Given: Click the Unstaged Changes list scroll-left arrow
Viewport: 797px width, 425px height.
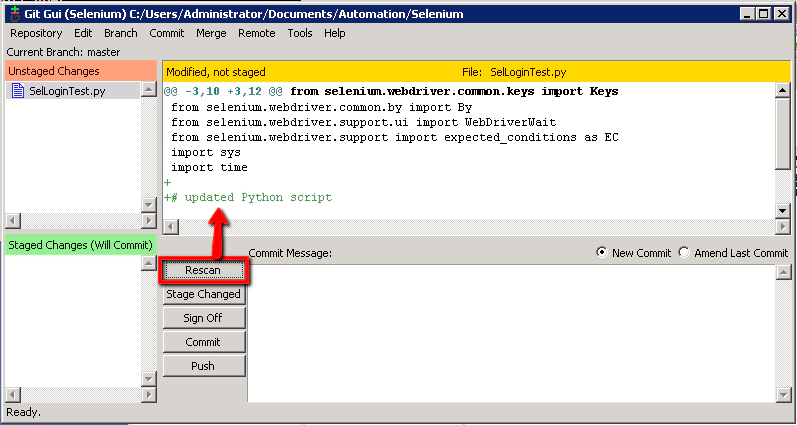Looking at the screenshot, I should tap(13, 221).
